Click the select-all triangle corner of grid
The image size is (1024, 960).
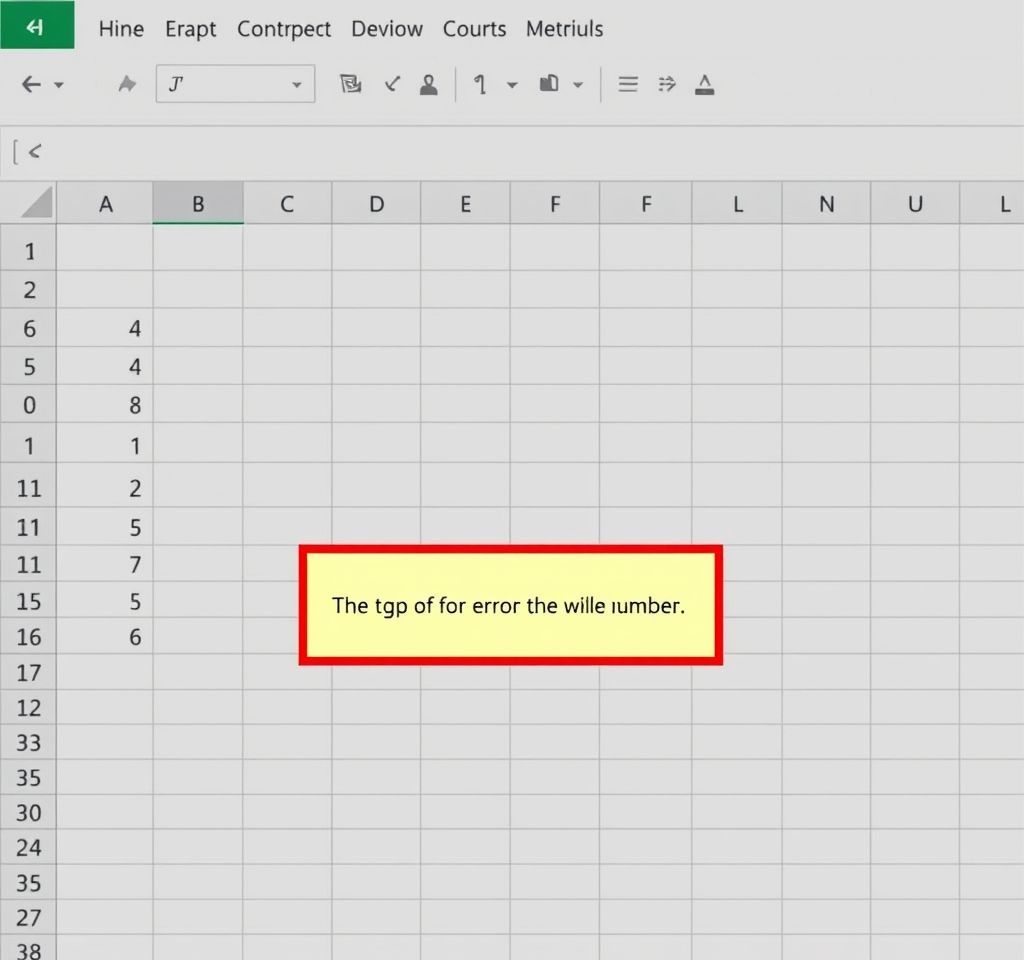(36, 204)
